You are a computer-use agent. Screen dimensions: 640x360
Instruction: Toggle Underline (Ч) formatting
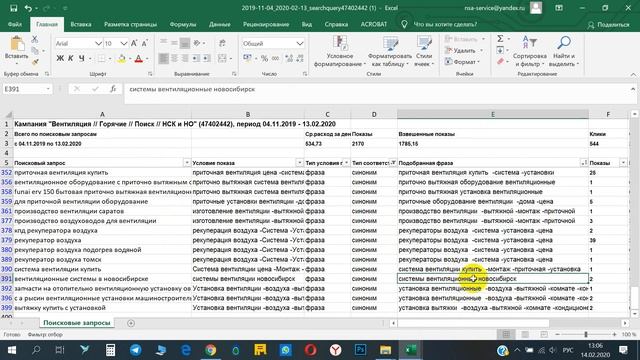(x=82, y=59)
